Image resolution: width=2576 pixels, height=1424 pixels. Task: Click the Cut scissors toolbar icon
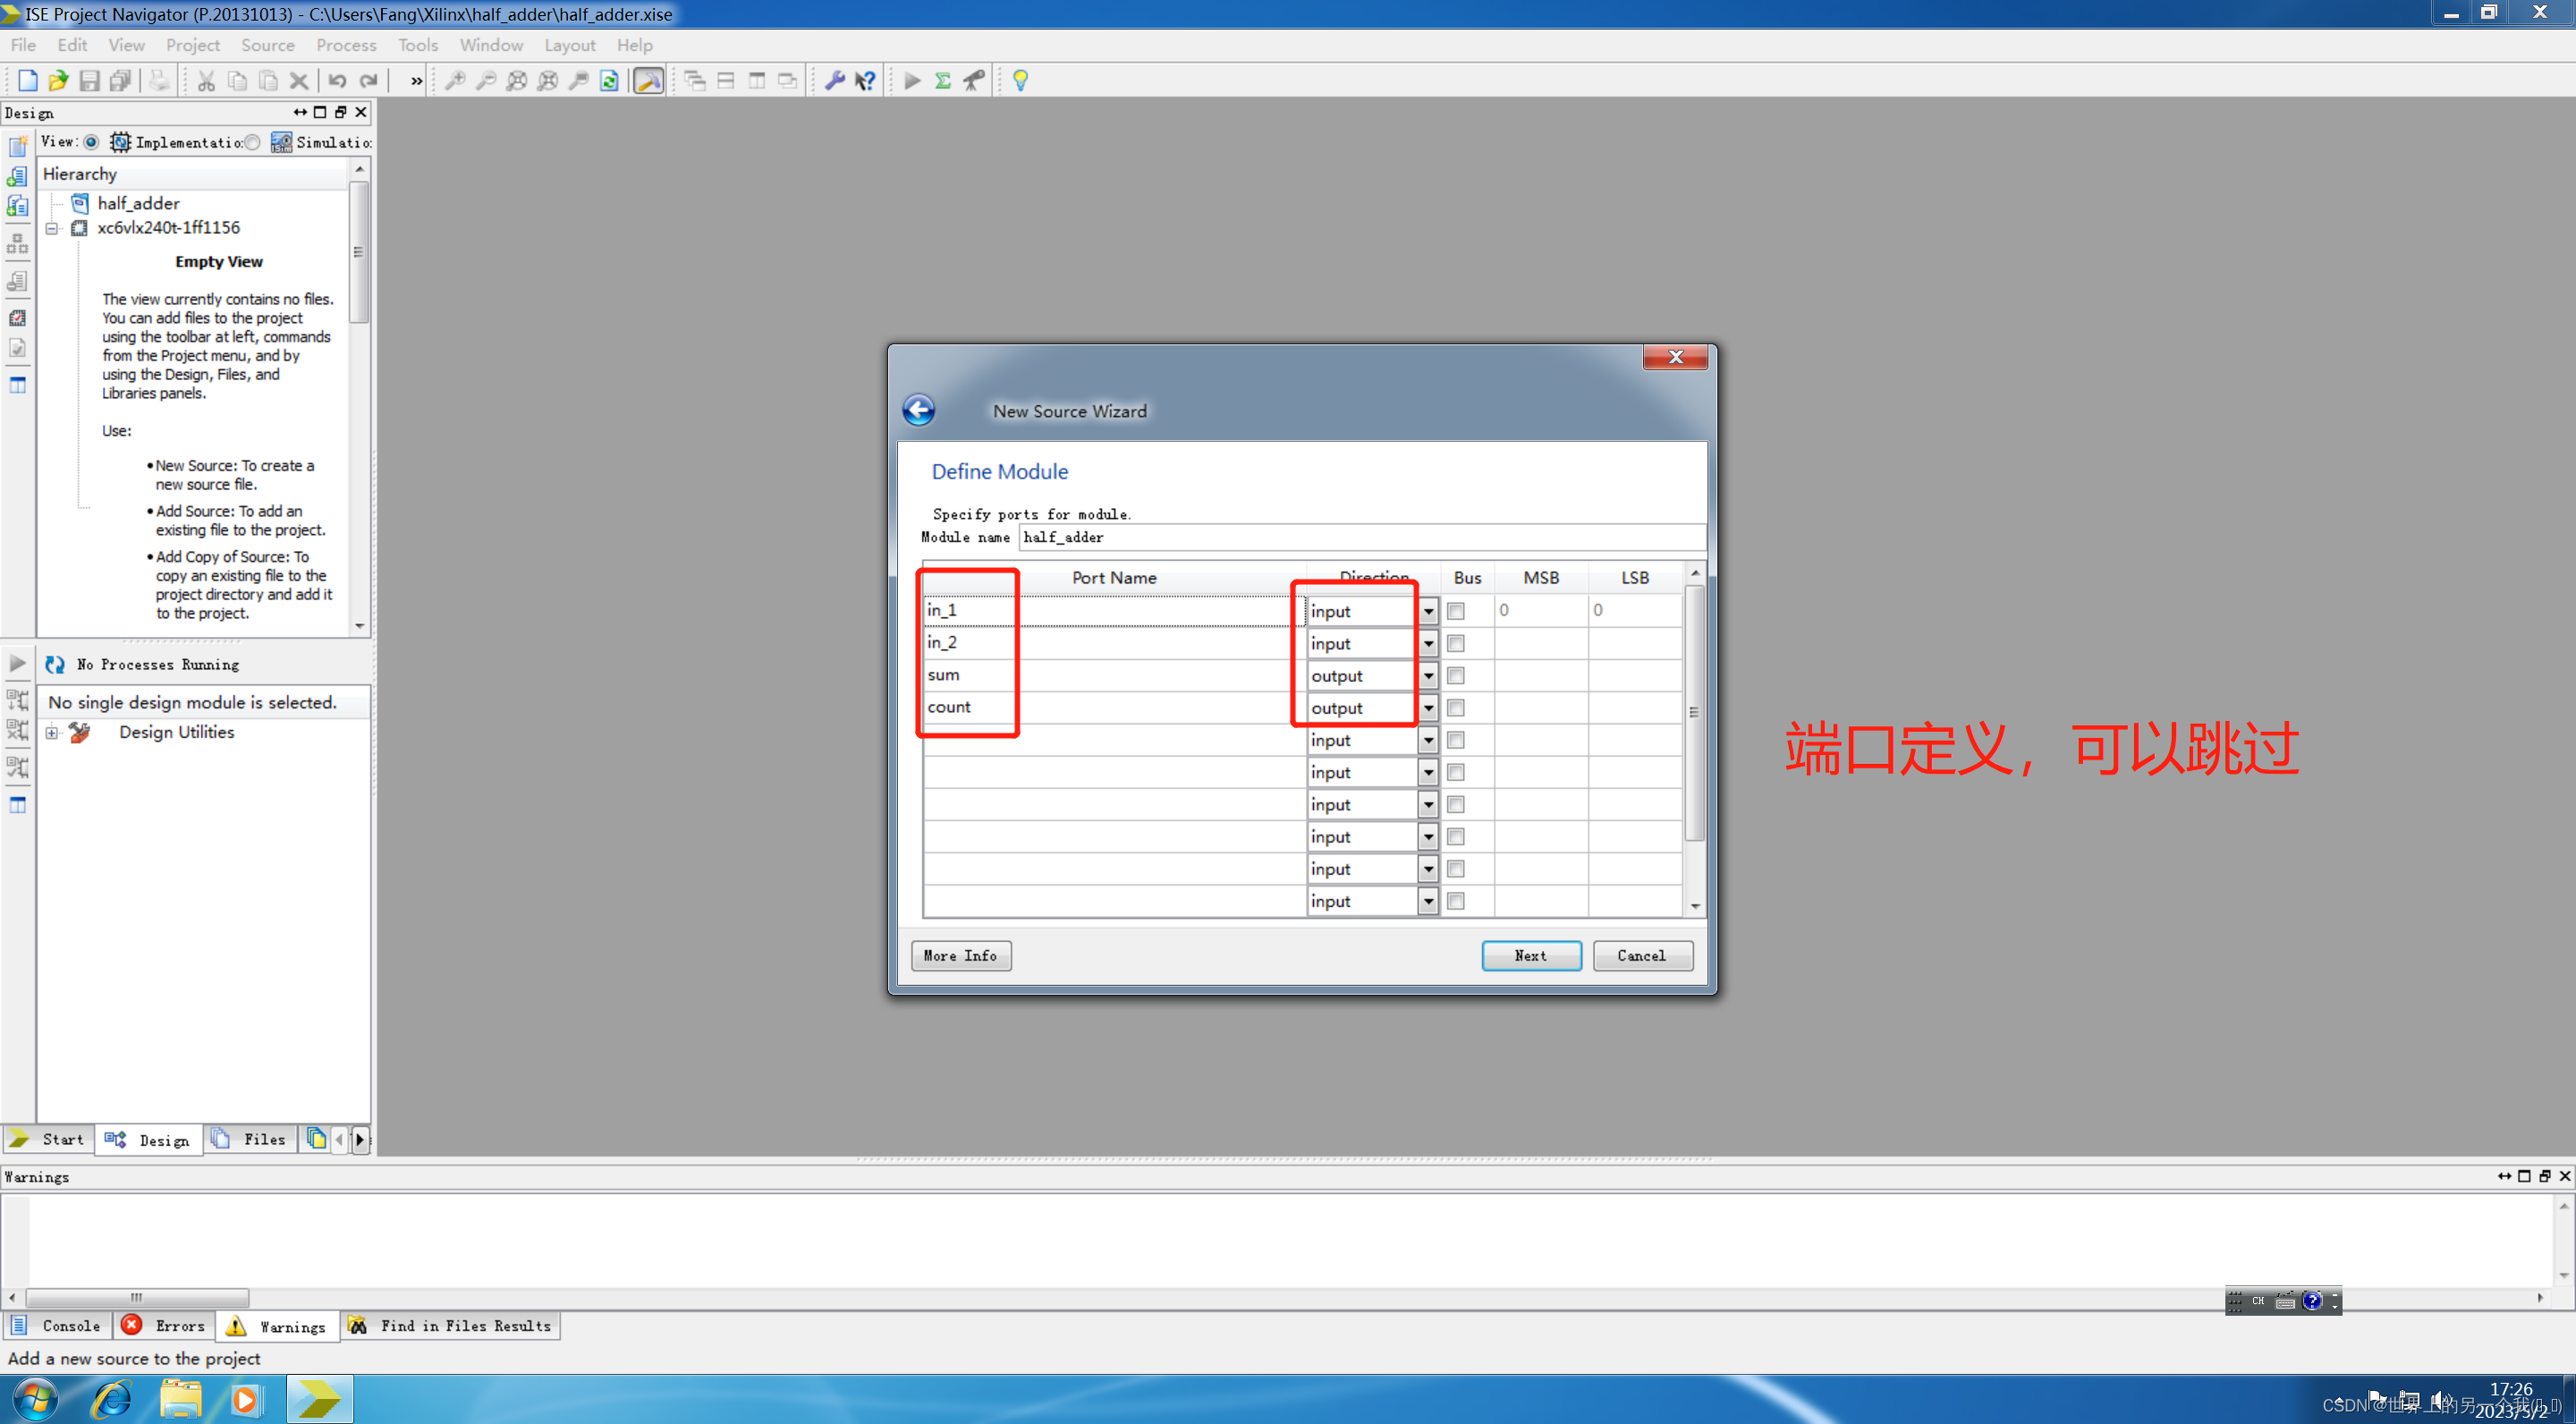tap(206, 81)
